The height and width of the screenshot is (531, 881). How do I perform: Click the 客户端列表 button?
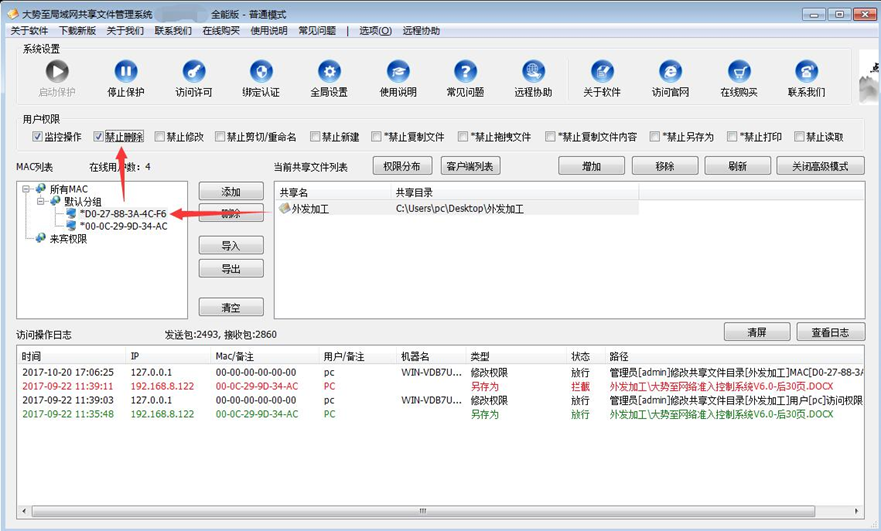[470, 166]
